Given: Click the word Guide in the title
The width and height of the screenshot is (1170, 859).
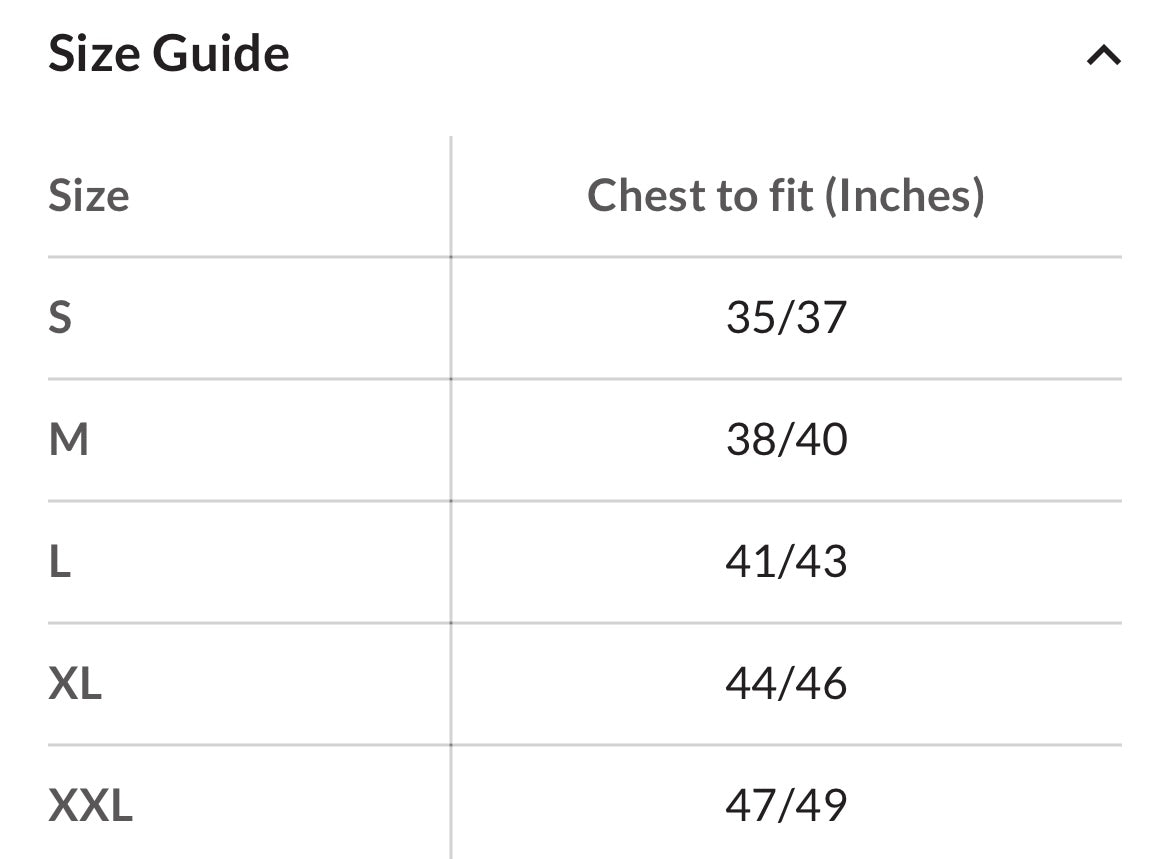Looking at the screenshot, I should coord(221,53).
